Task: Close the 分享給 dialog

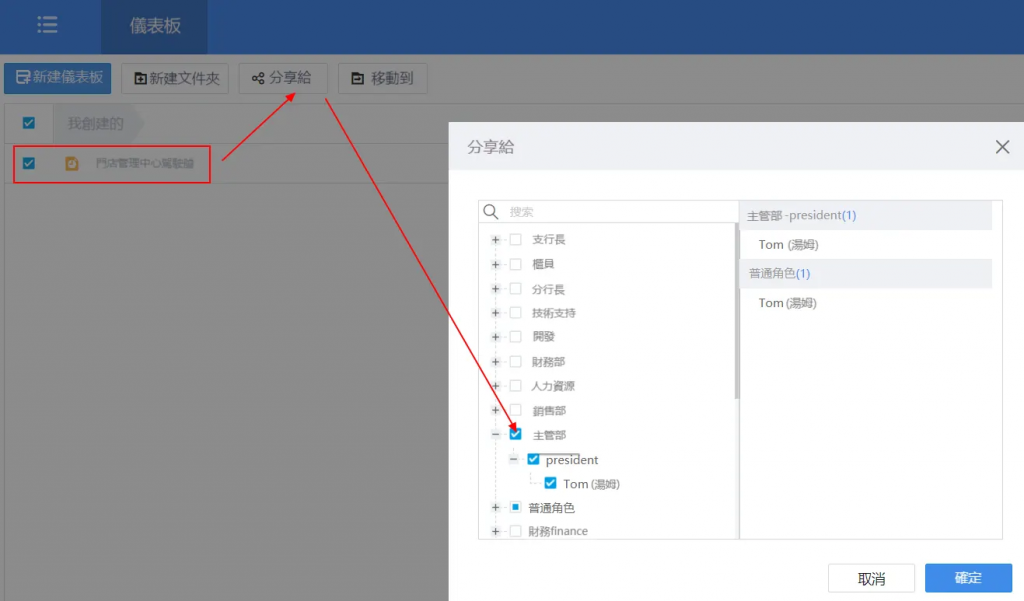Action: point(1002,147)
